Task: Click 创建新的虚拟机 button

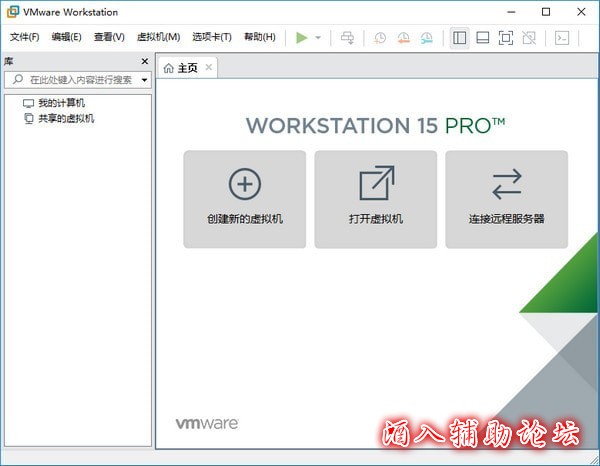Action: click(x=244, y=199)
